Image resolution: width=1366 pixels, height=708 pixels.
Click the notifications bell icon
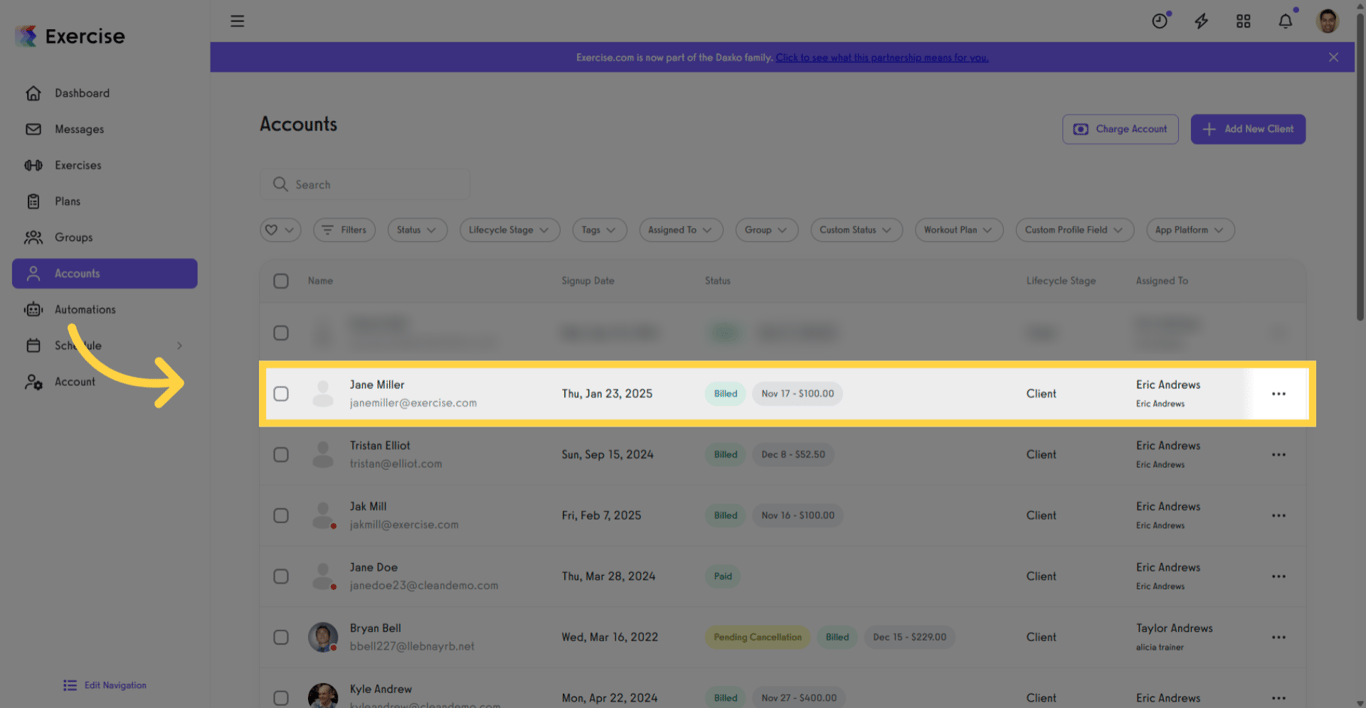pos(1285,20)
